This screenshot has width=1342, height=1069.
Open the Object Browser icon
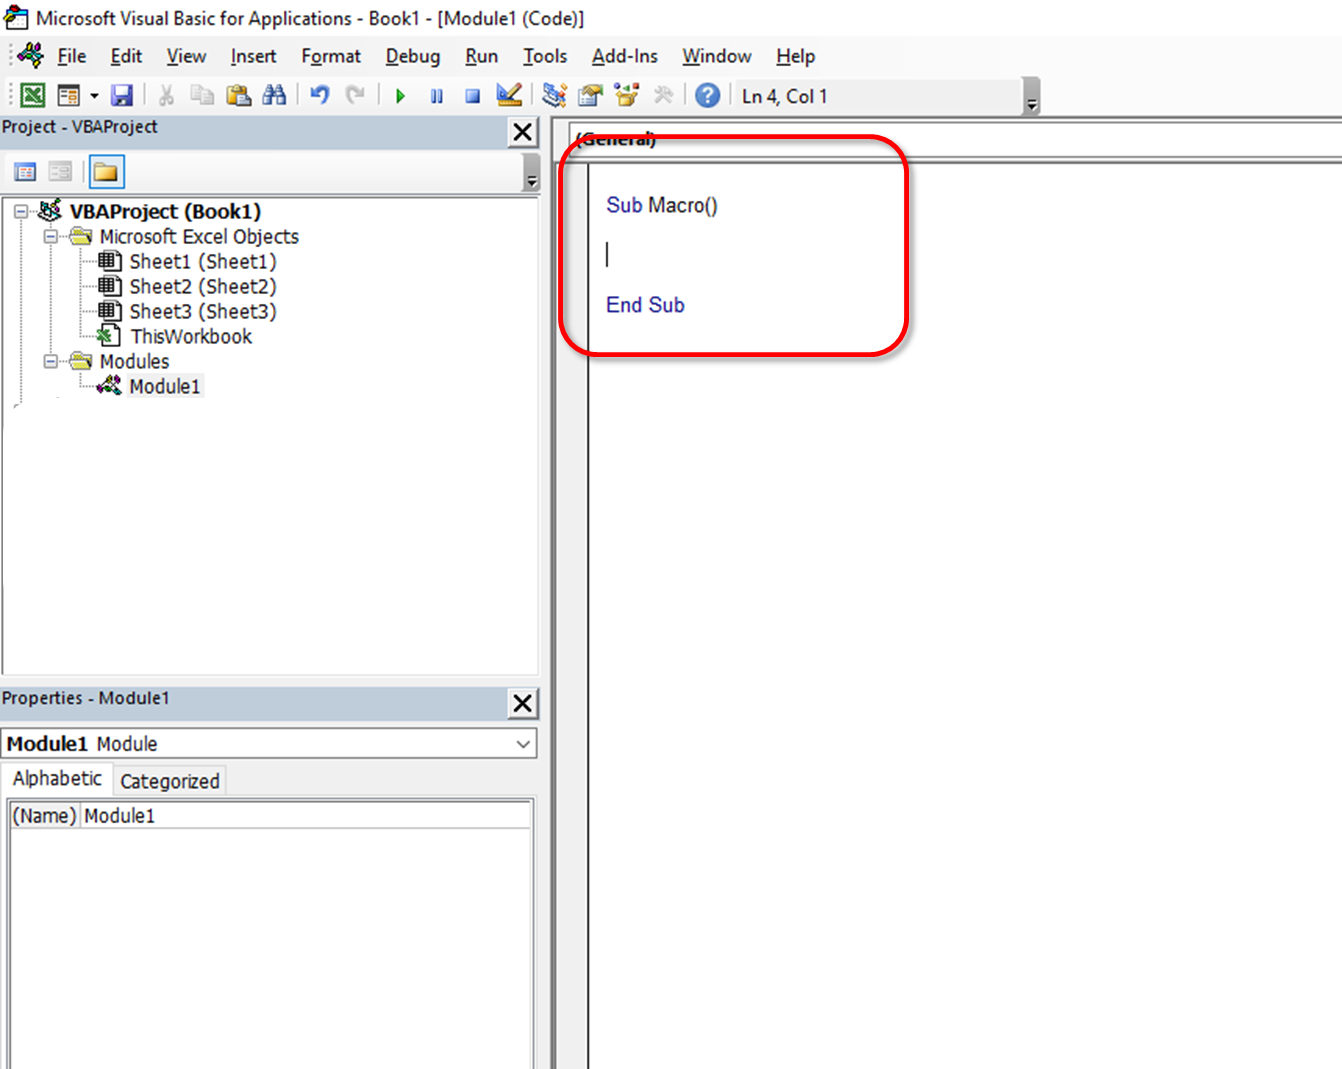point(626,95)
